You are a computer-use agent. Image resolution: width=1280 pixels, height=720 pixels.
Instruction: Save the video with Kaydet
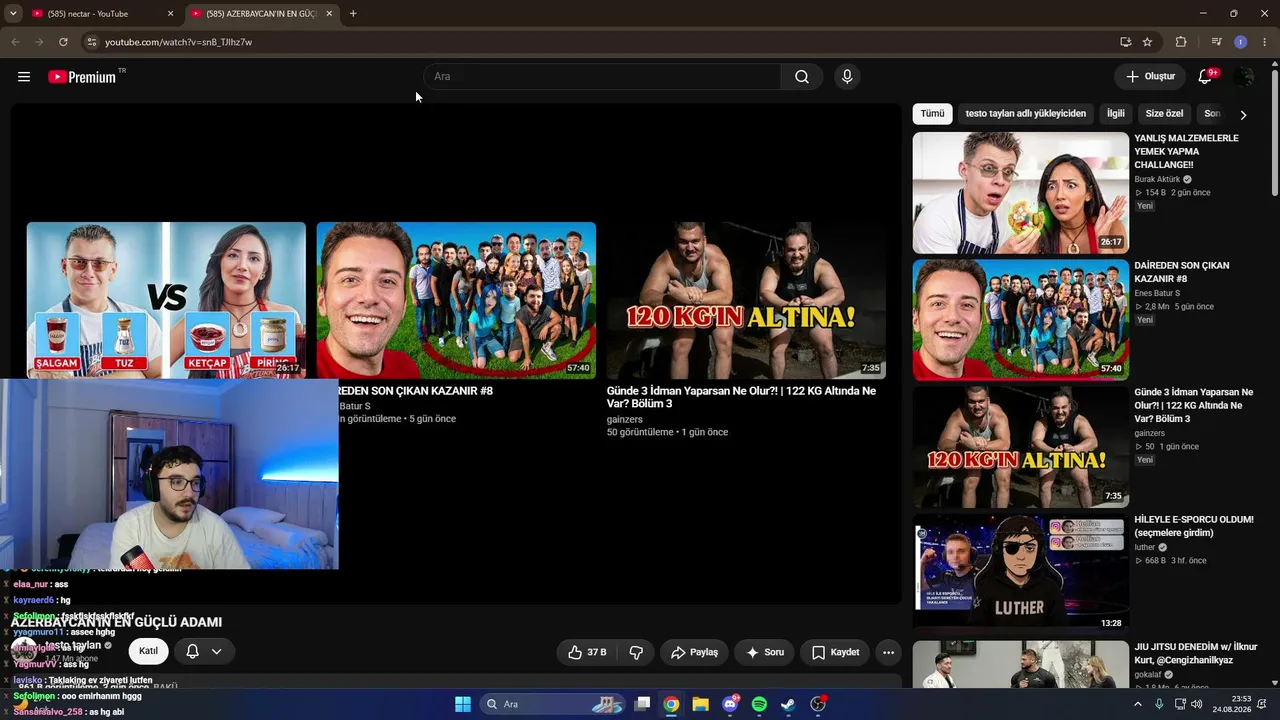click(835, 652)
